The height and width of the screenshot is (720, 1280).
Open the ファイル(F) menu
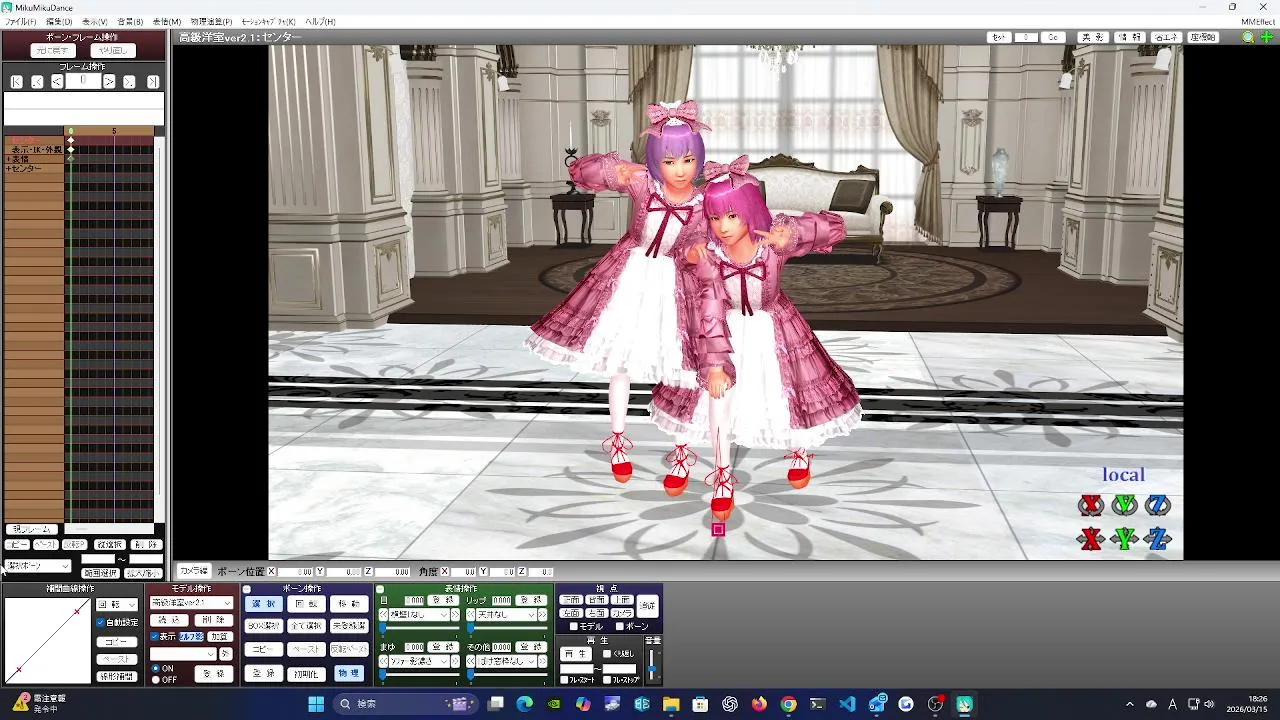[20, 21]
